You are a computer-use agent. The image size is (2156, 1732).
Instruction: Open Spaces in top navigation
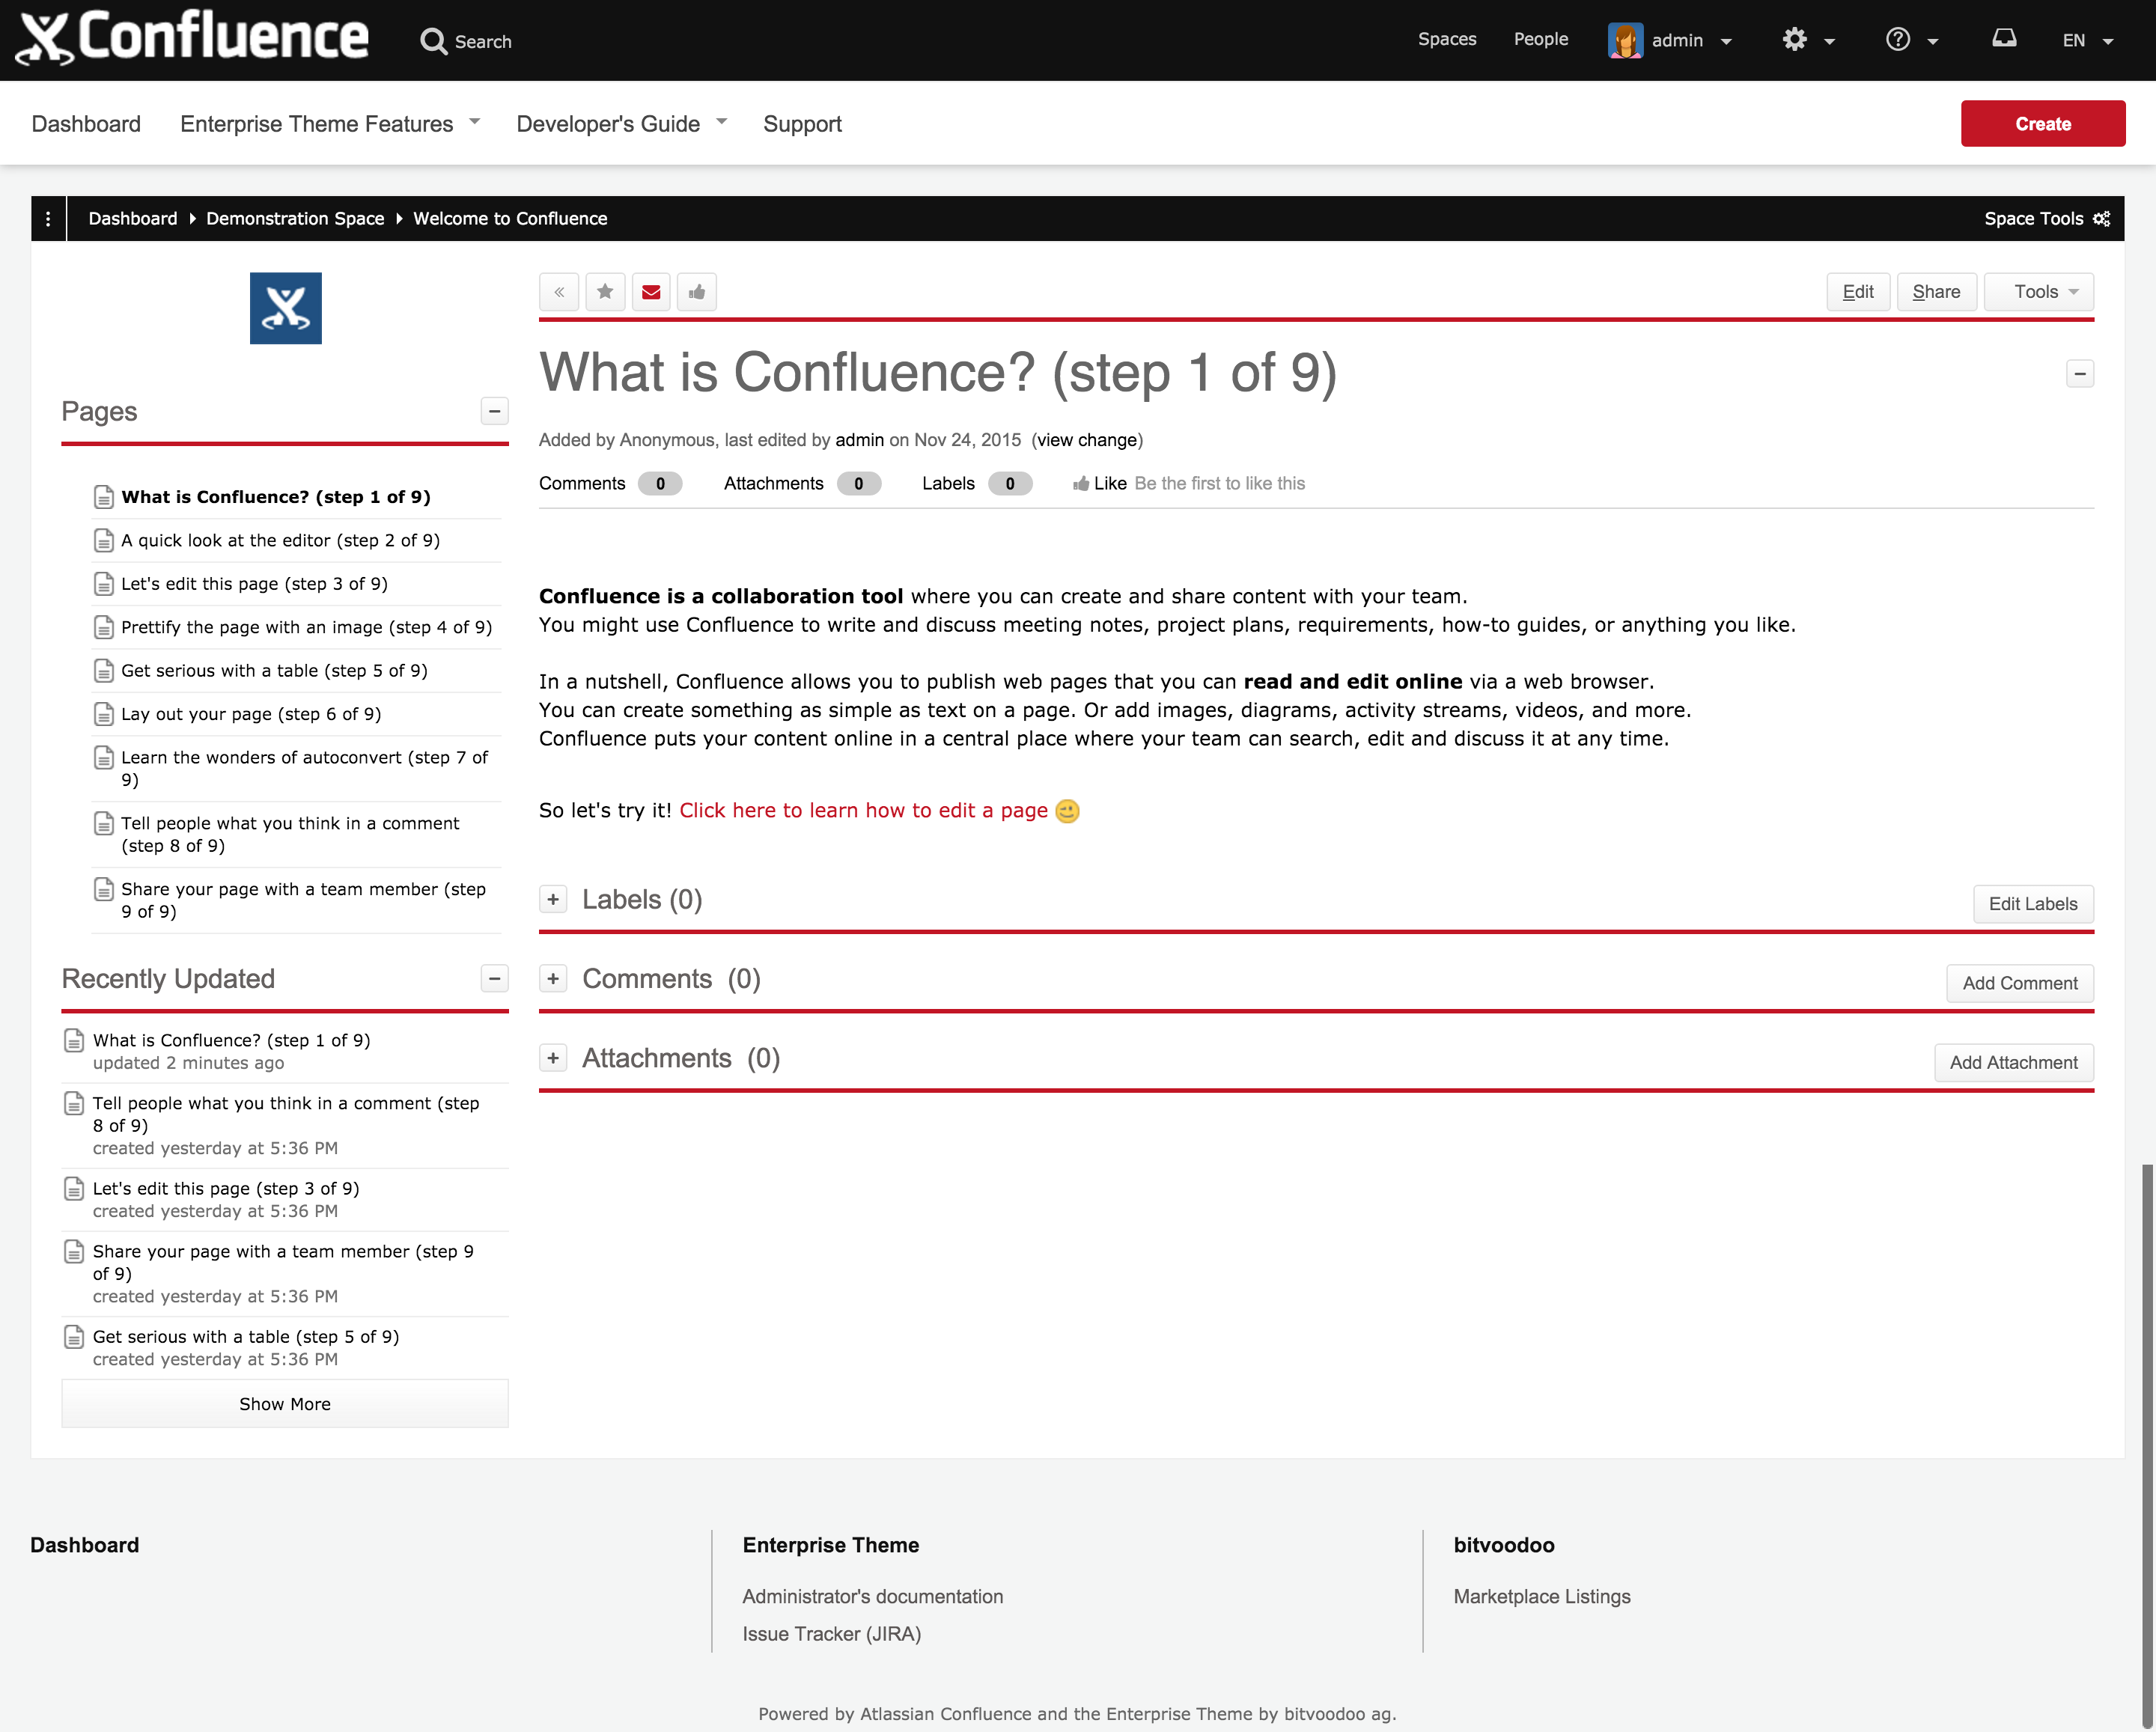tap(1447, 39)
